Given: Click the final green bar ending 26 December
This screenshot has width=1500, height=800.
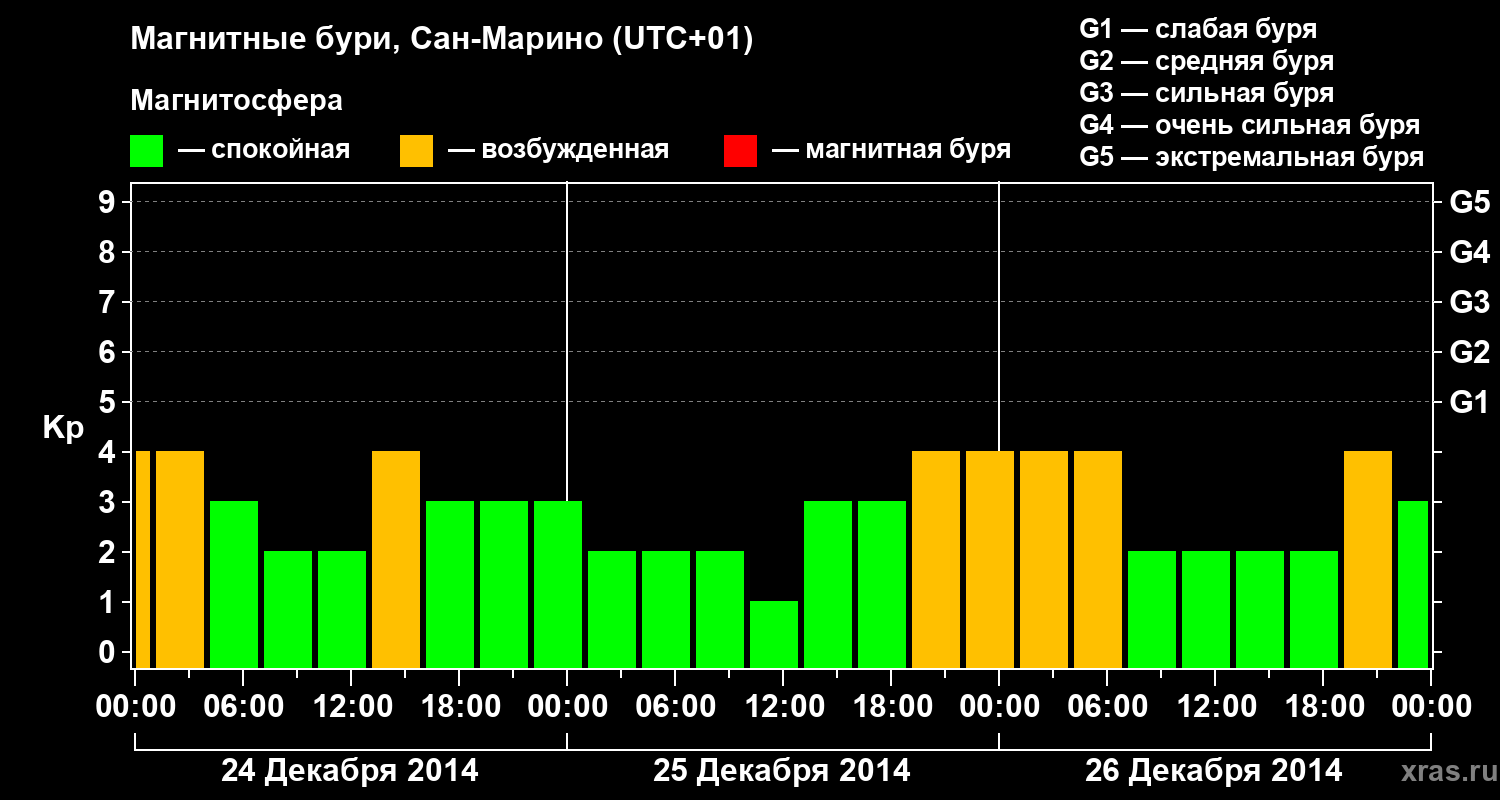Looking at the screenshot, I should [x=1413, y=584].
